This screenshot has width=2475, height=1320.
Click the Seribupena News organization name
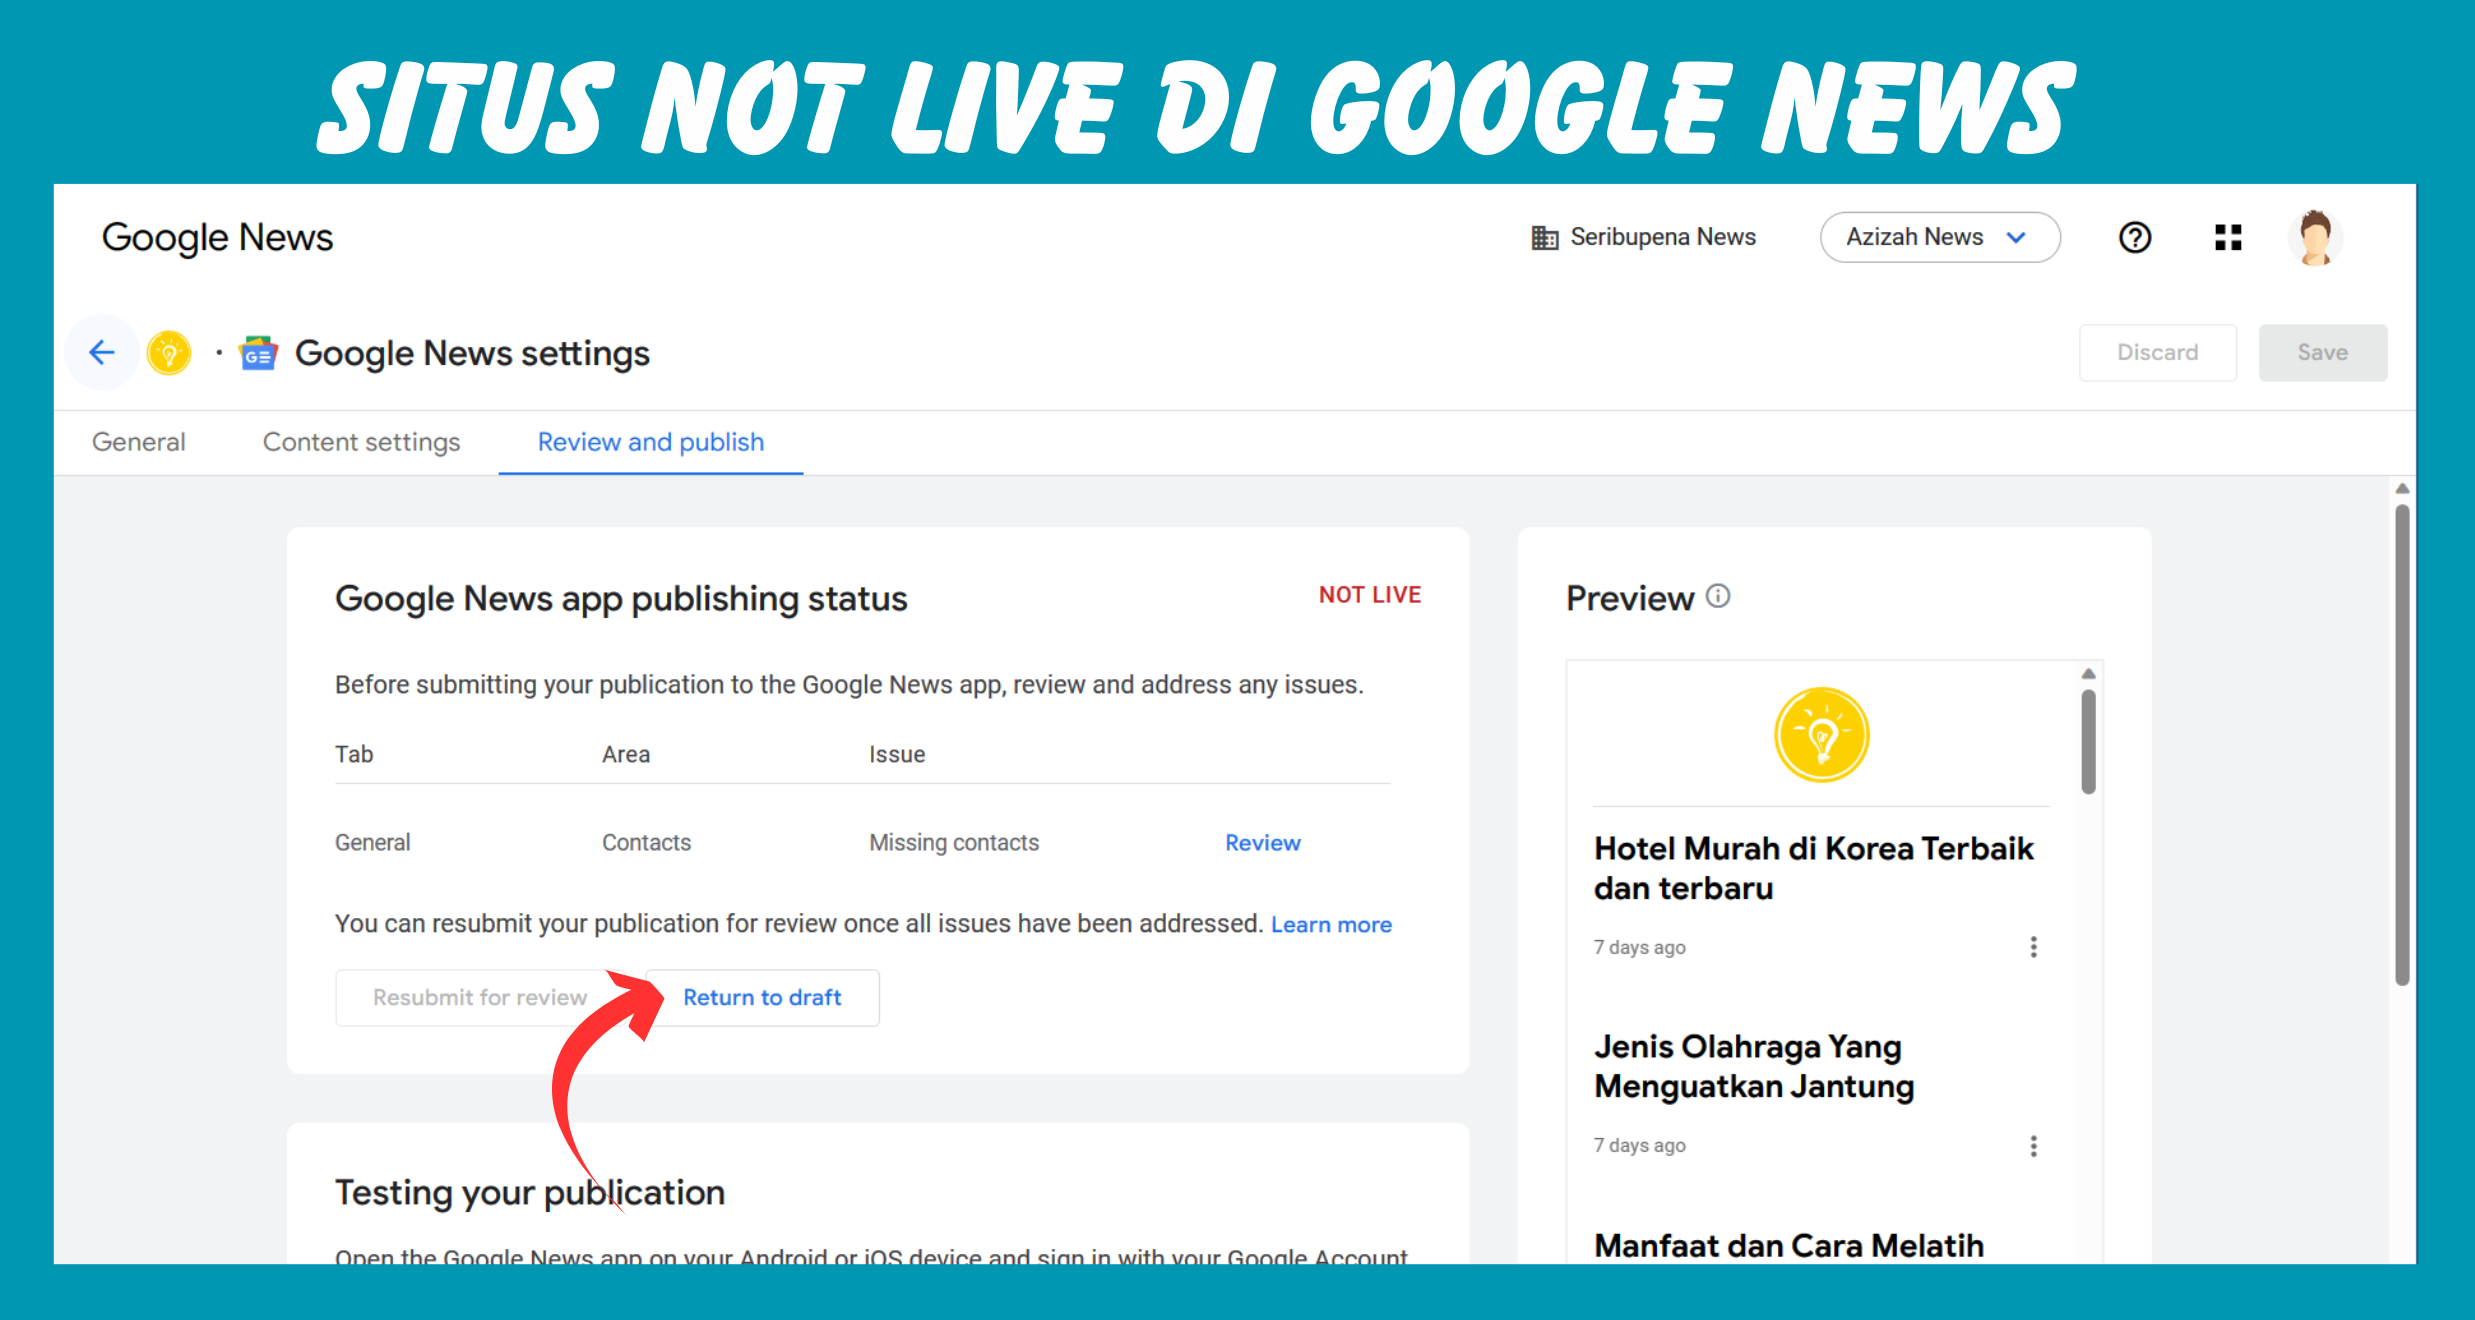tap(1663, 237)
